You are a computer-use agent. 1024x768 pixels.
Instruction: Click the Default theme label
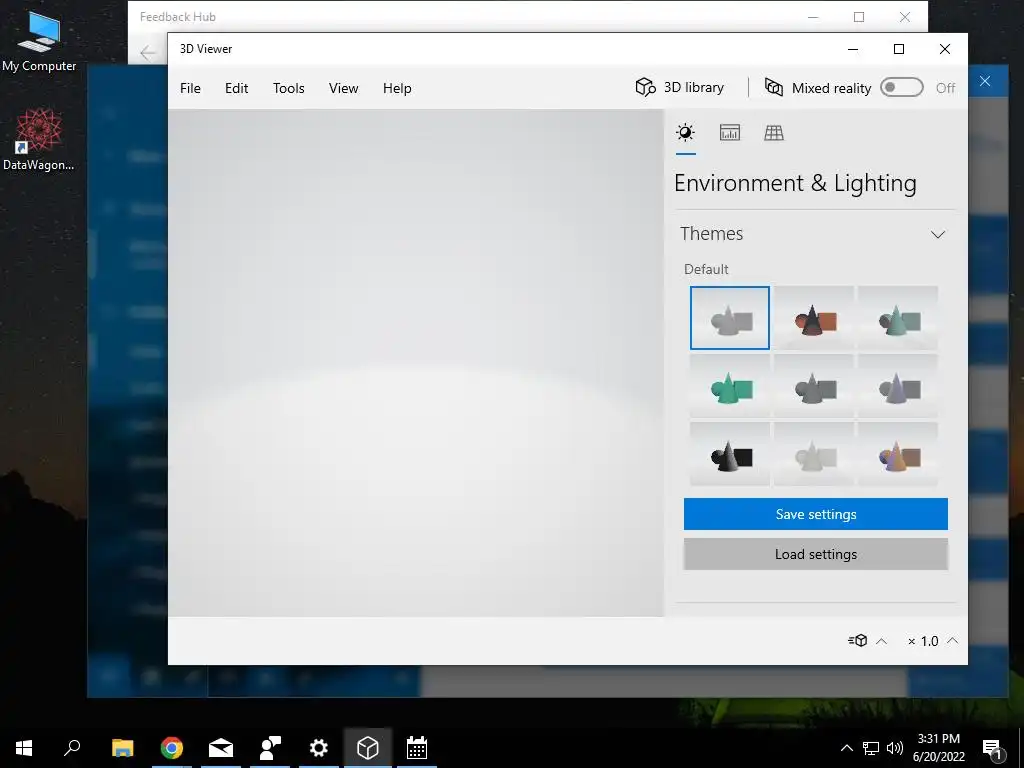pyautogui.click(x=706, y=269)
